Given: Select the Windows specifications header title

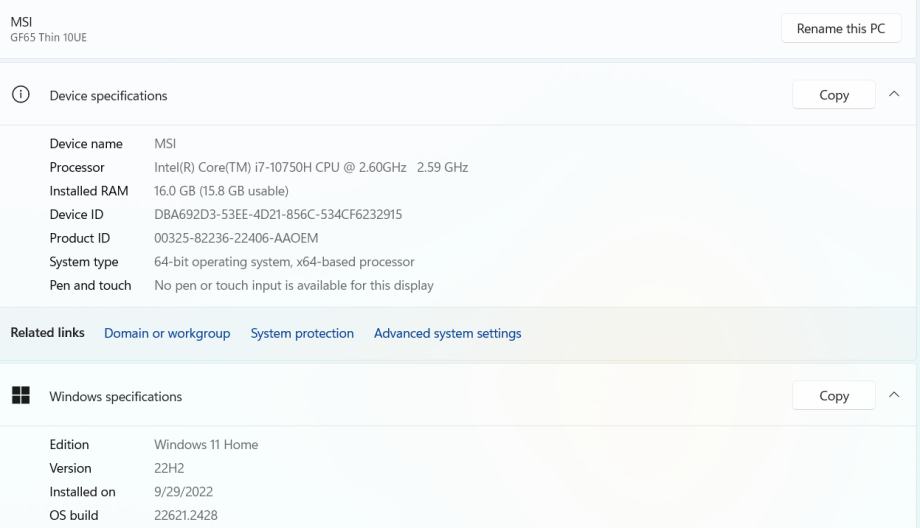Looking at the screenshot, I should tap(116, 397).
